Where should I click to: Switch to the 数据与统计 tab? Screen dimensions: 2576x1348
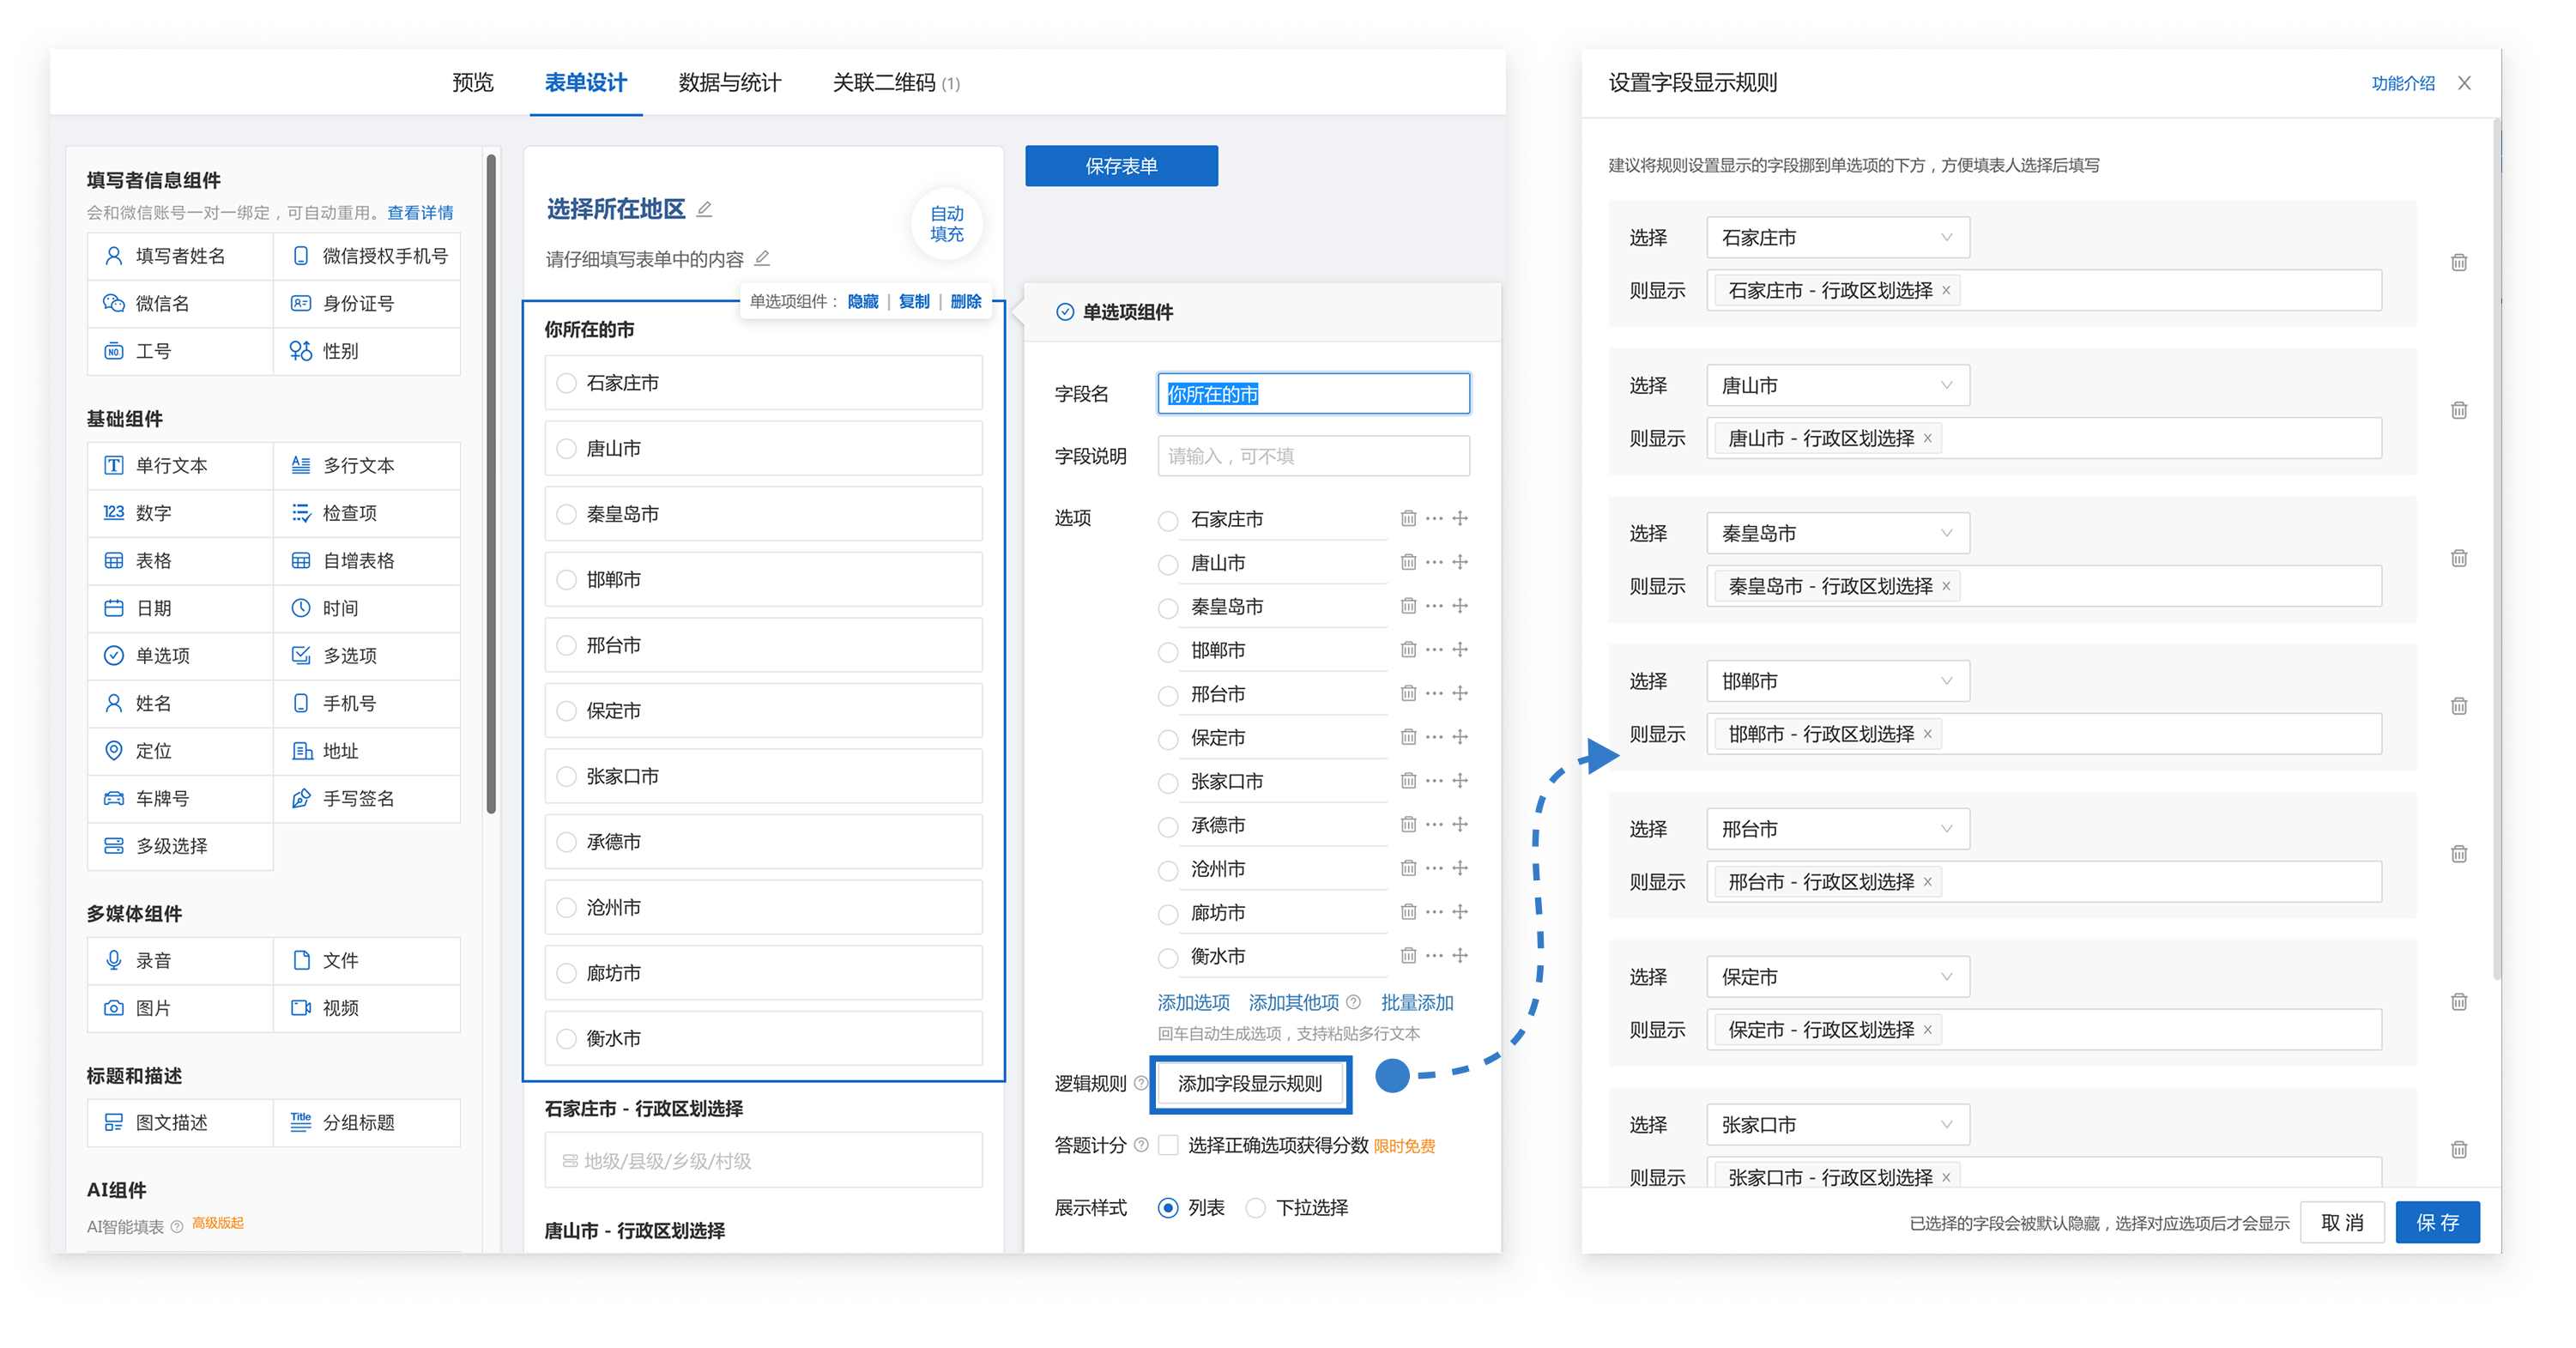(729, 83)
